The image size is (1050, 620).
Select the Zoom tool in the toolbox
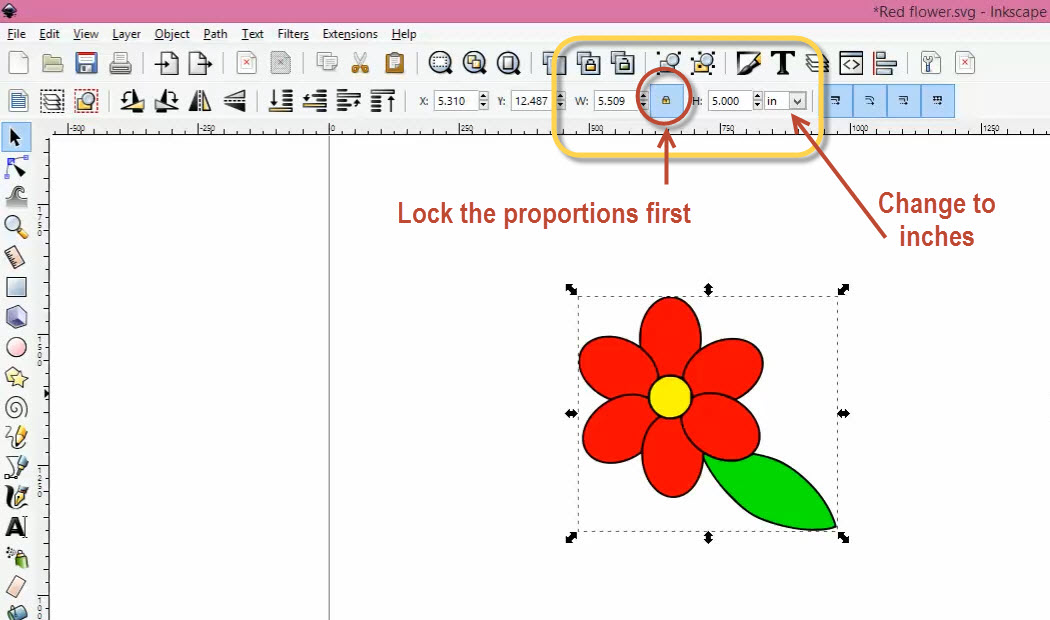coord(16,227)
